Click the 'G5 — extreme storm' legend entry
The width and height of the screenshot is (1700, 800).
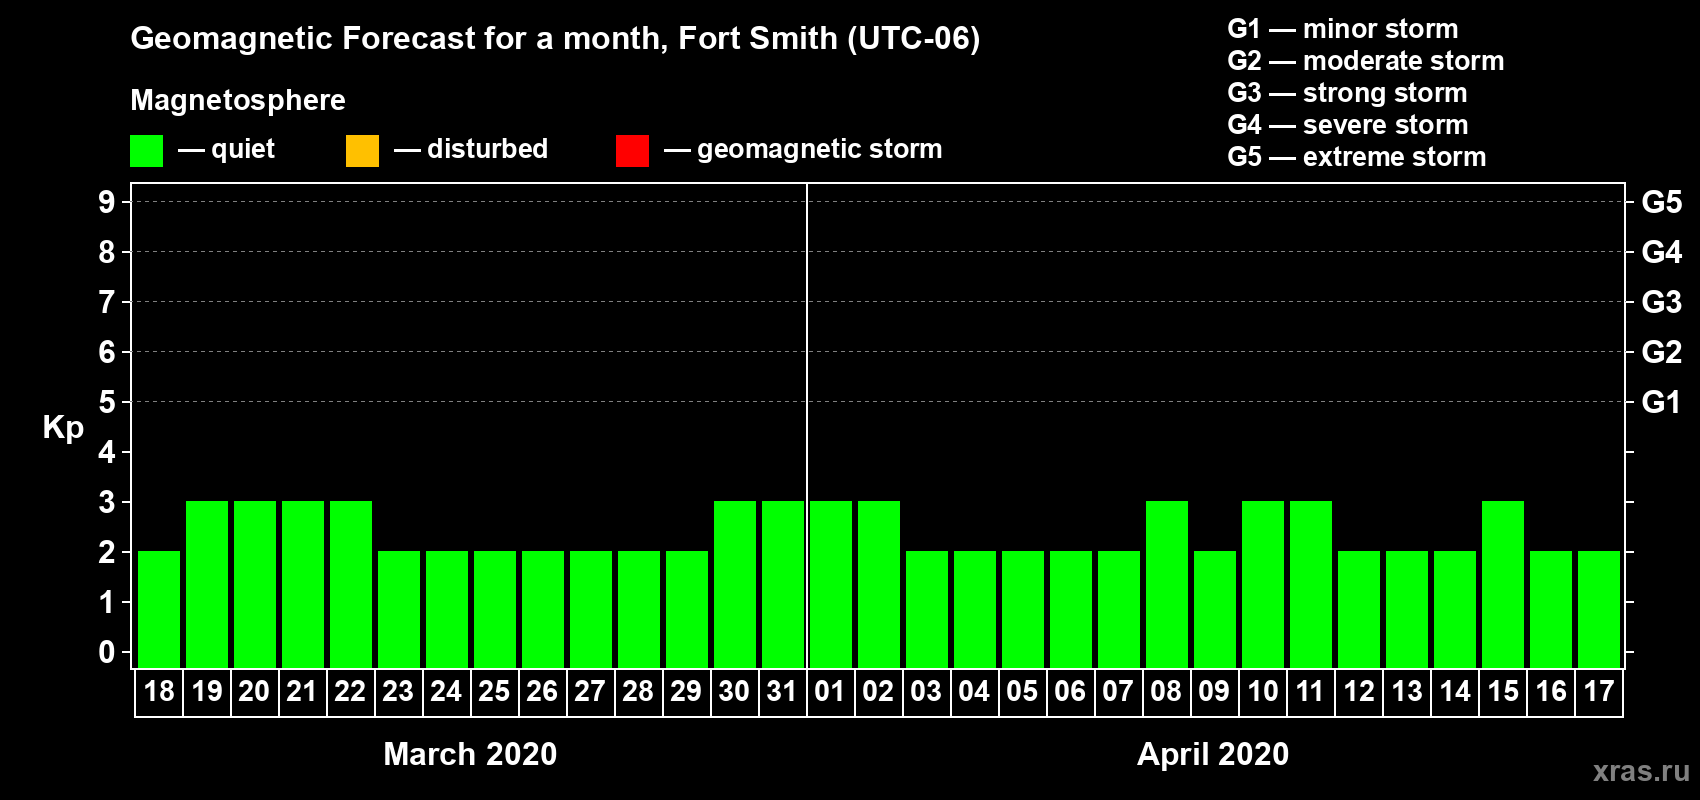(x=1357, y=157)
